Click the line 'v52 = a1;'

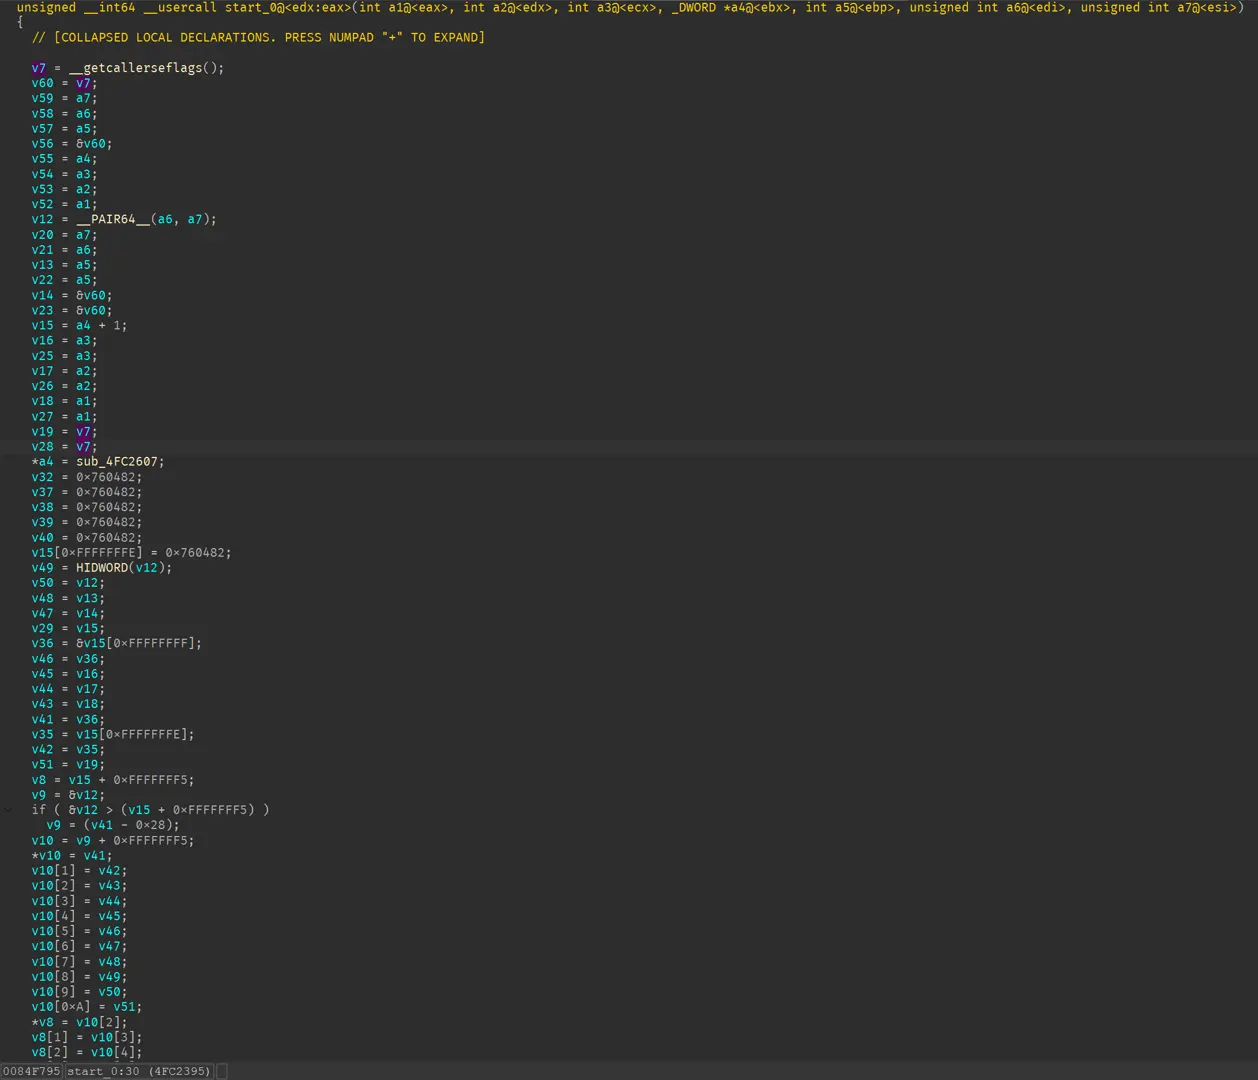(64, 204)
